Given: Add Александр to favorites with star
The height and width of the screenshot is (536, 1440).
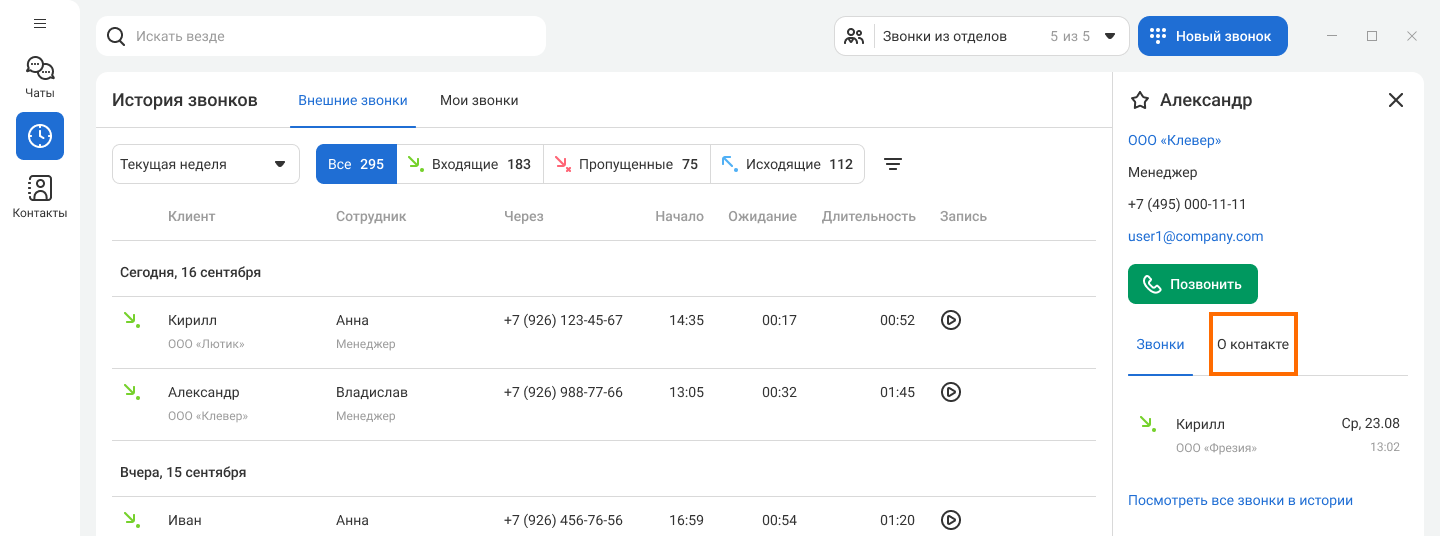Looking at the screenshot, I should pos(1139,100).
